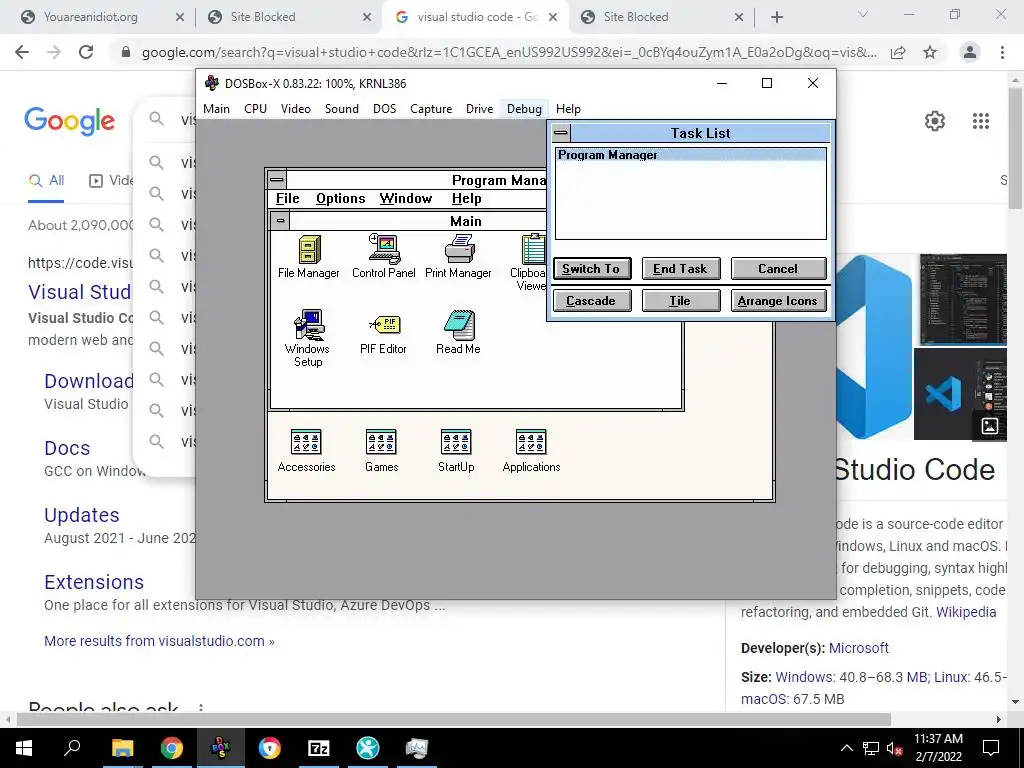This screenshot has width=1024, height=768.
Task: Open Chrome profile avatar
Action: pos(970,52)
